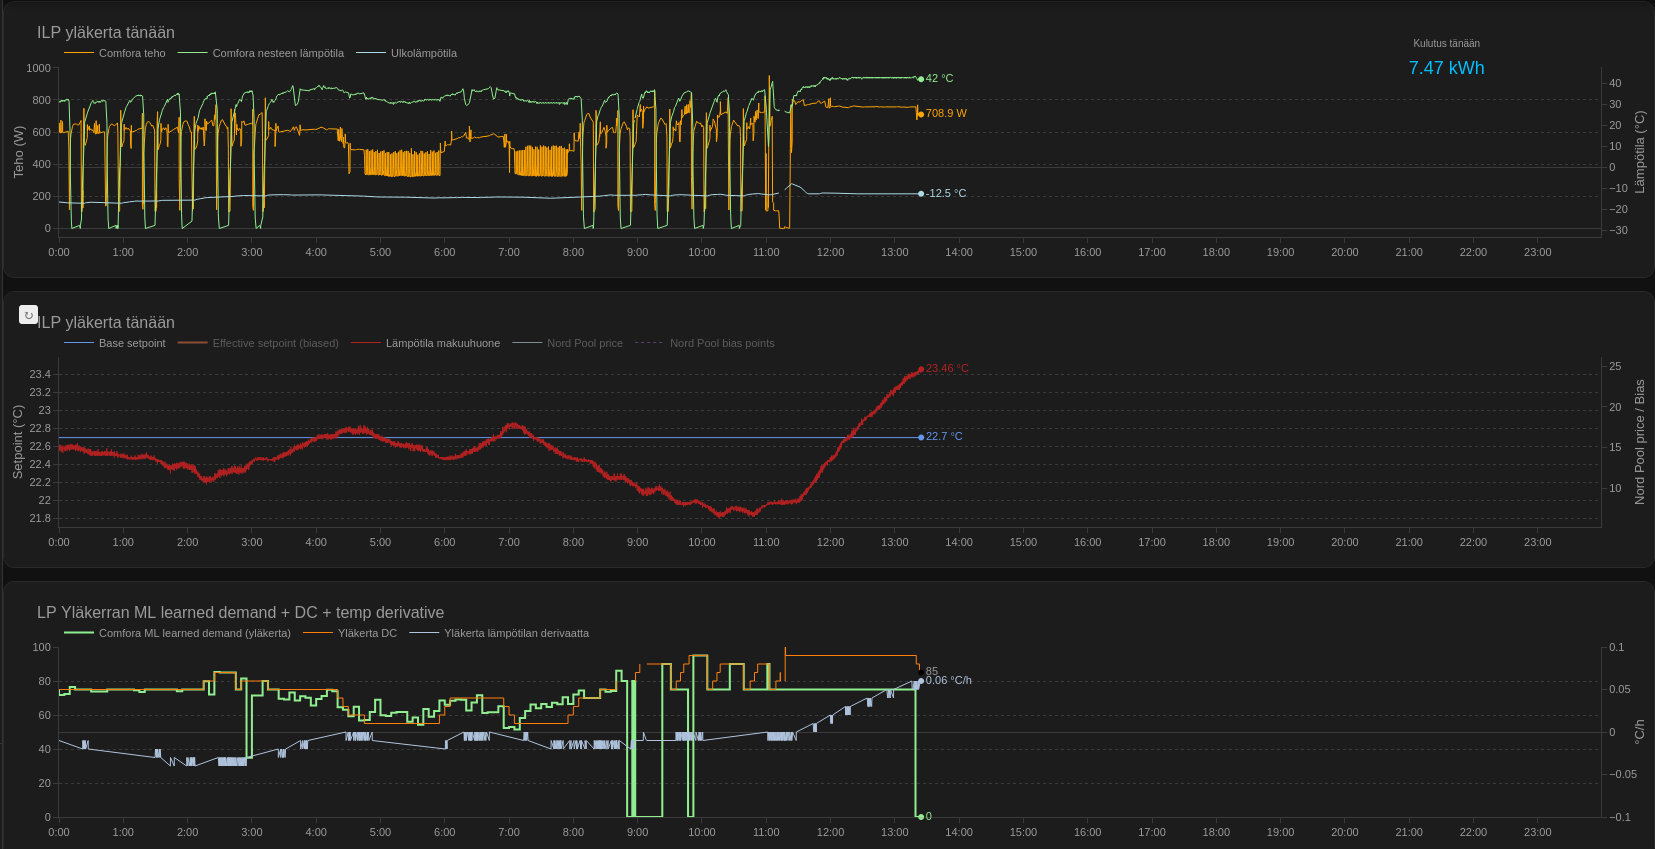Click the ML learned demand chart title
Screen dimensions: 1655x849
pyautogui.click(x=240, y=613)
